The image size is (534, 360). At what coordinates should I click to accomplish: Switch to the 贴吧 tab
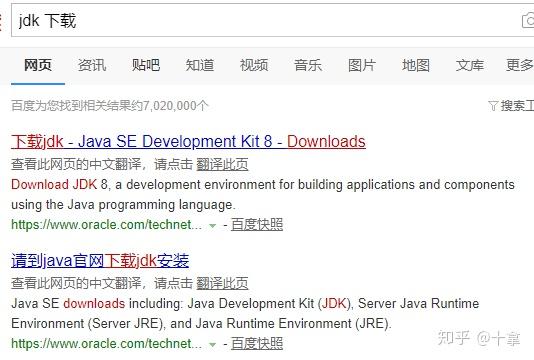[146, 65]
